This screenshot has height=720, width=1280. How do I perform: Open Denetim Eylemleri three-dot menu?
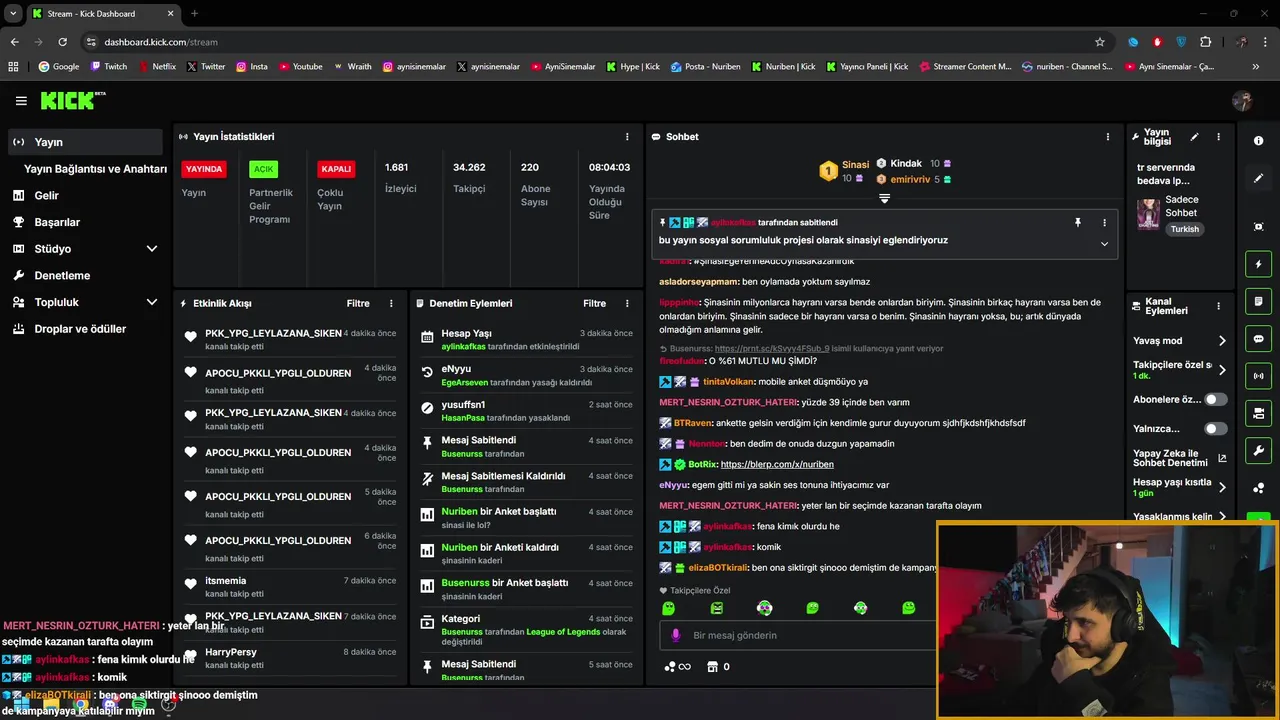tap(627, 303)
